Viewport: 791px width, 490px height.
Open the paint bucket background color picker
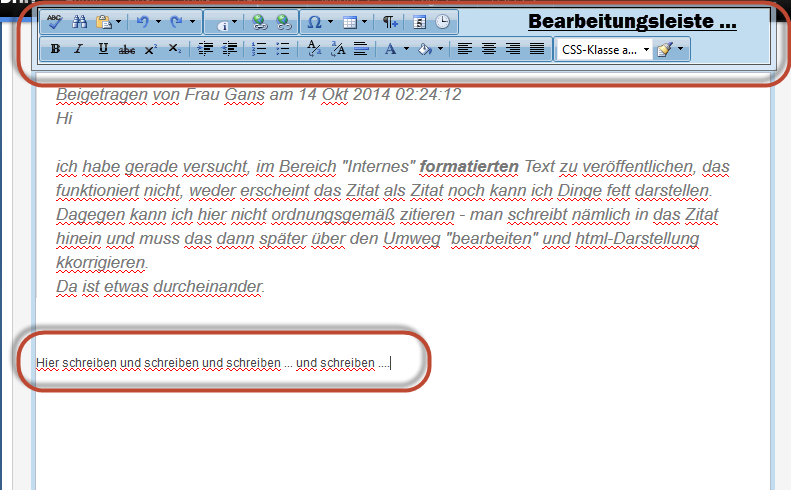tap(424, 48)
